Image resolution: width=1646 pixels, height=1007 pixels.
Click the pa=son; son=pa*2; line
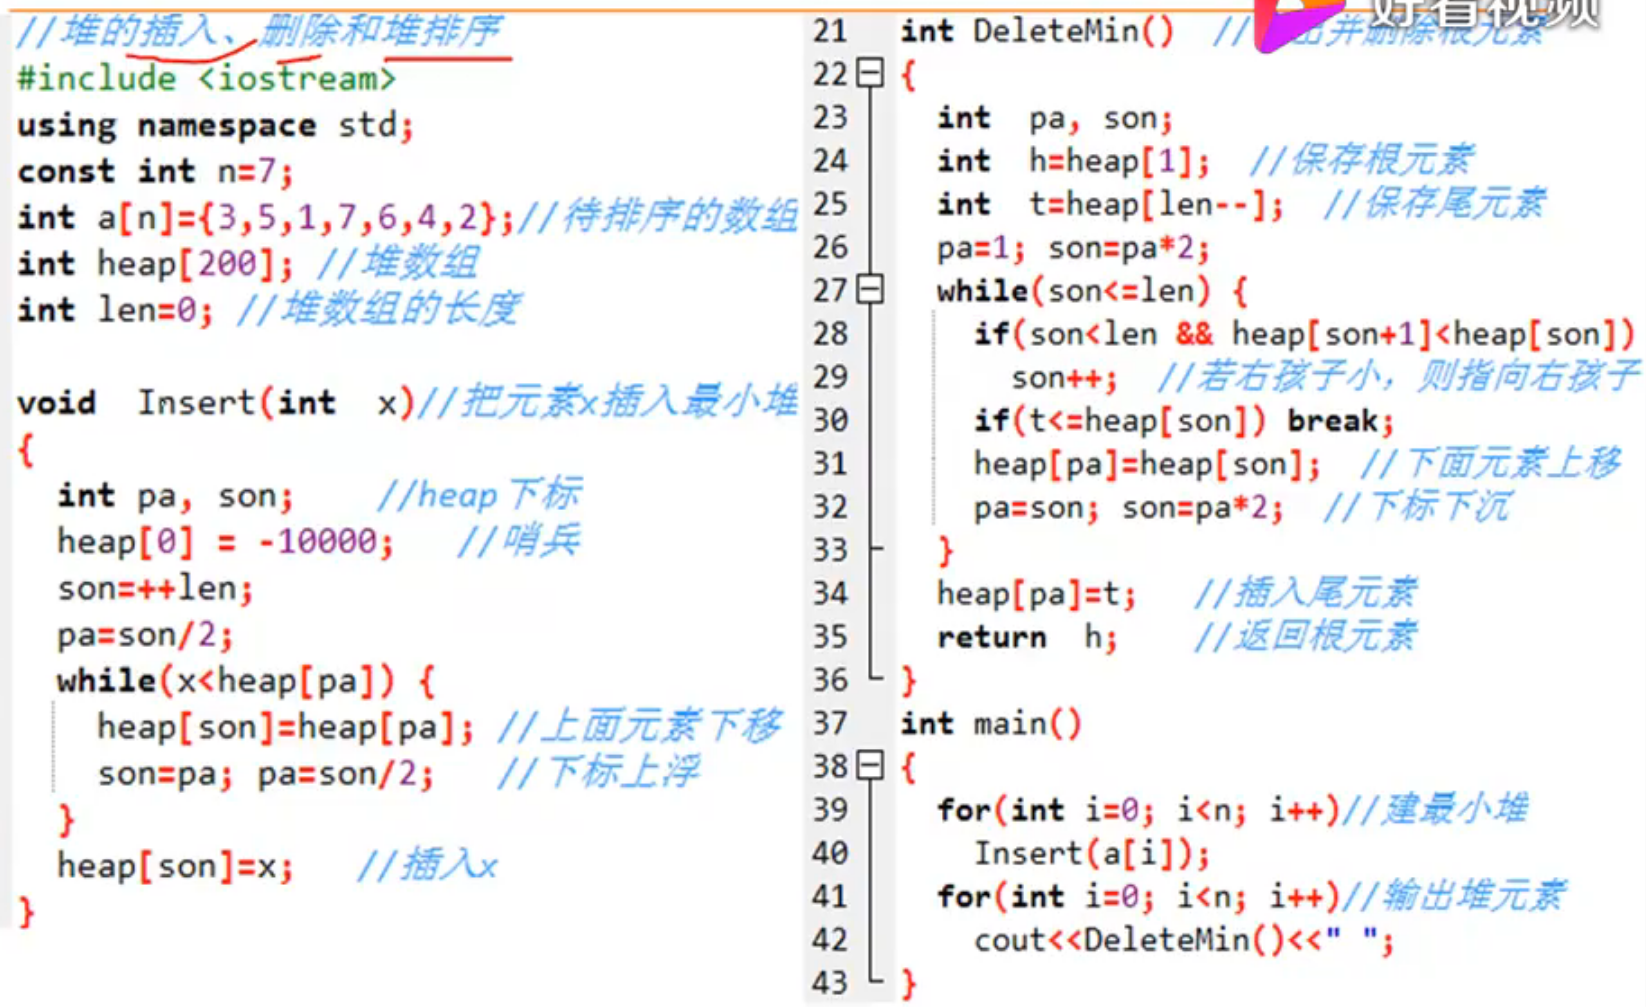click(x=1128, y=507)
